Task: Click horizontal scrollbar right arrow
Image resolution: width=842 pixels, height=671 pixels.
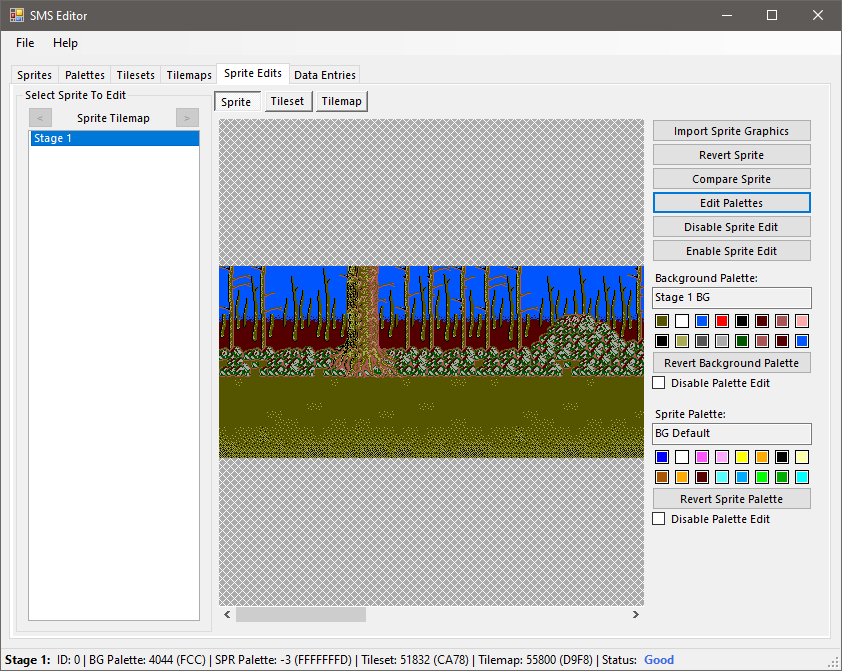Action: tap(636, 615)
